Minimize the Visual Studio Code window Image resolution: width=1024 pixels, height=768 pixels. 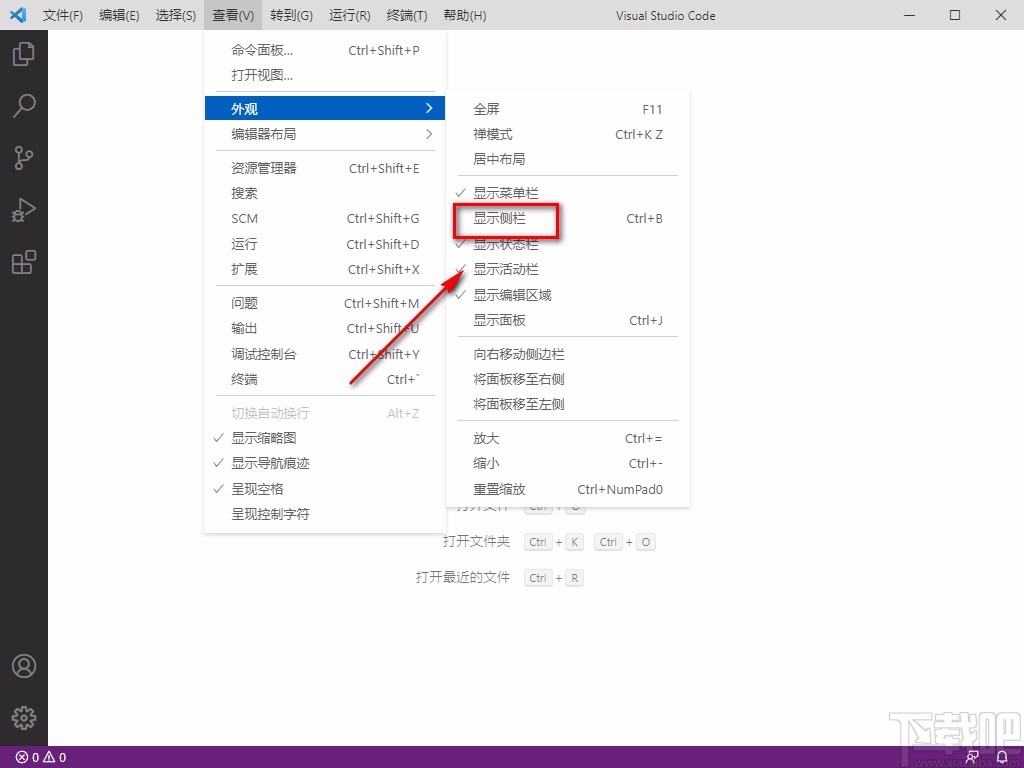(x=910, y=15)
